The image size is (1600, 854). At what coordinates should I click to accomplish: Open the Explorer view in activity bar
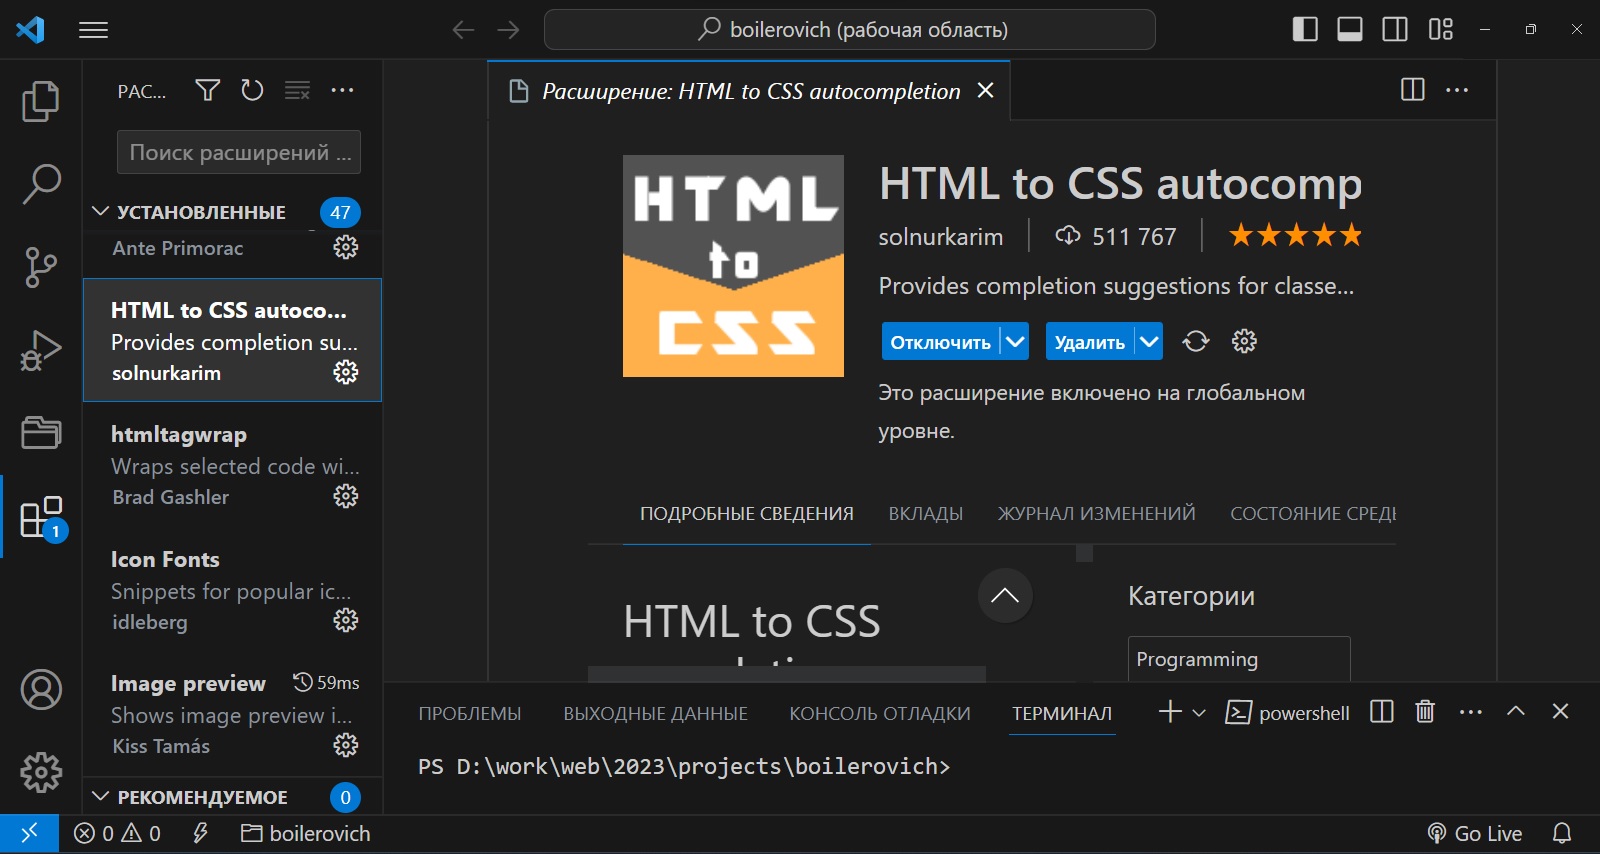[x=41, y=101]
